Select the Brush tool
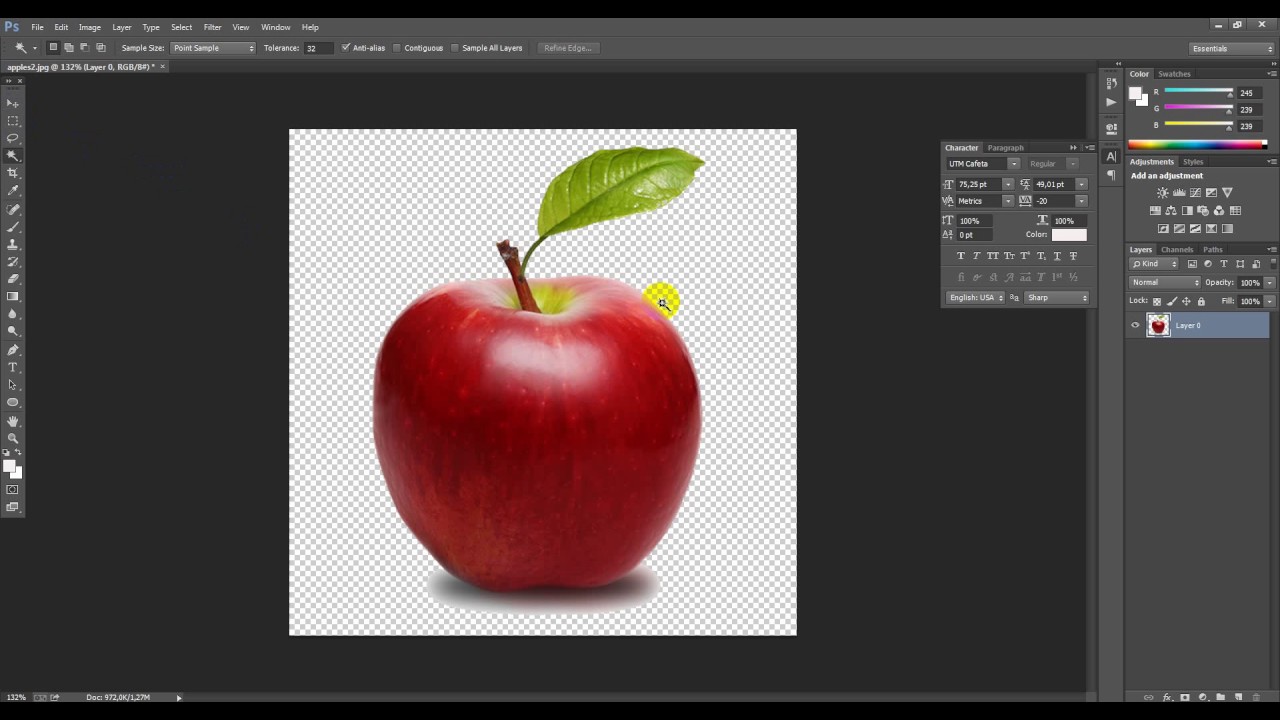This screenshot has width=1280, height=720. [13, 226]
